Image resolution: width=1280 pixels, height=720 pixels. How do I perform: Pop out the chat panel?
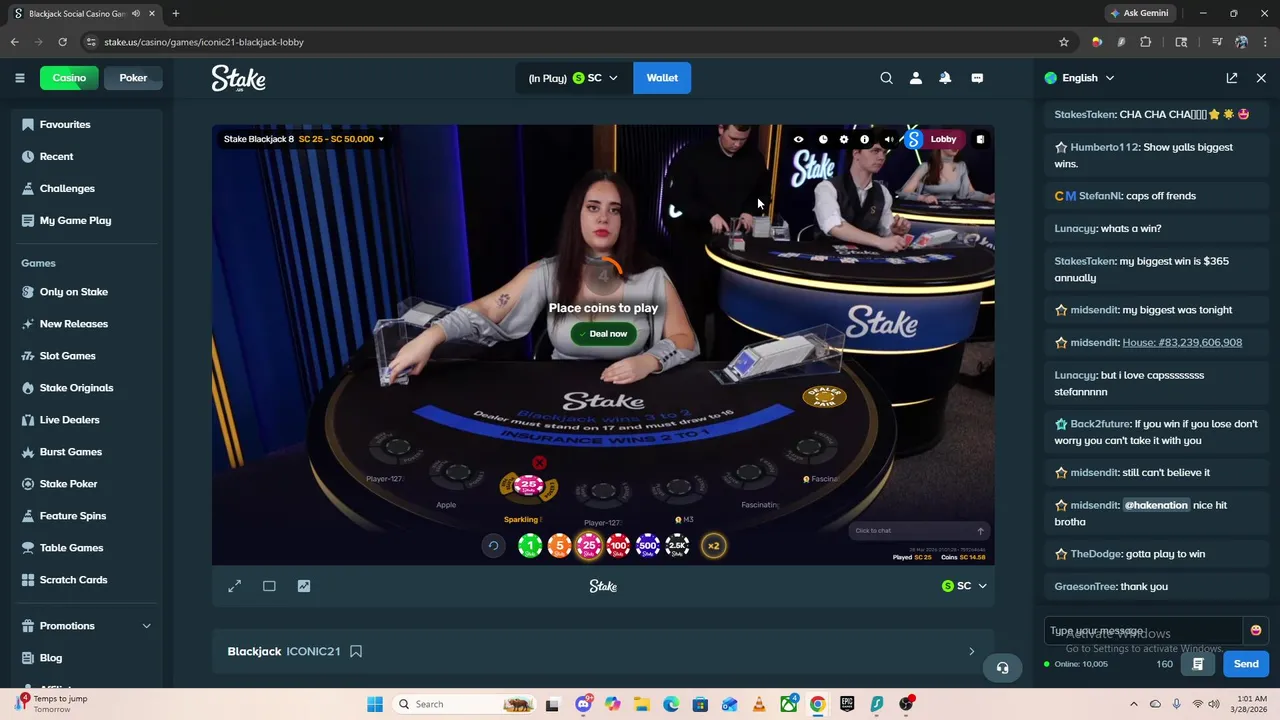coord(1232,78)
